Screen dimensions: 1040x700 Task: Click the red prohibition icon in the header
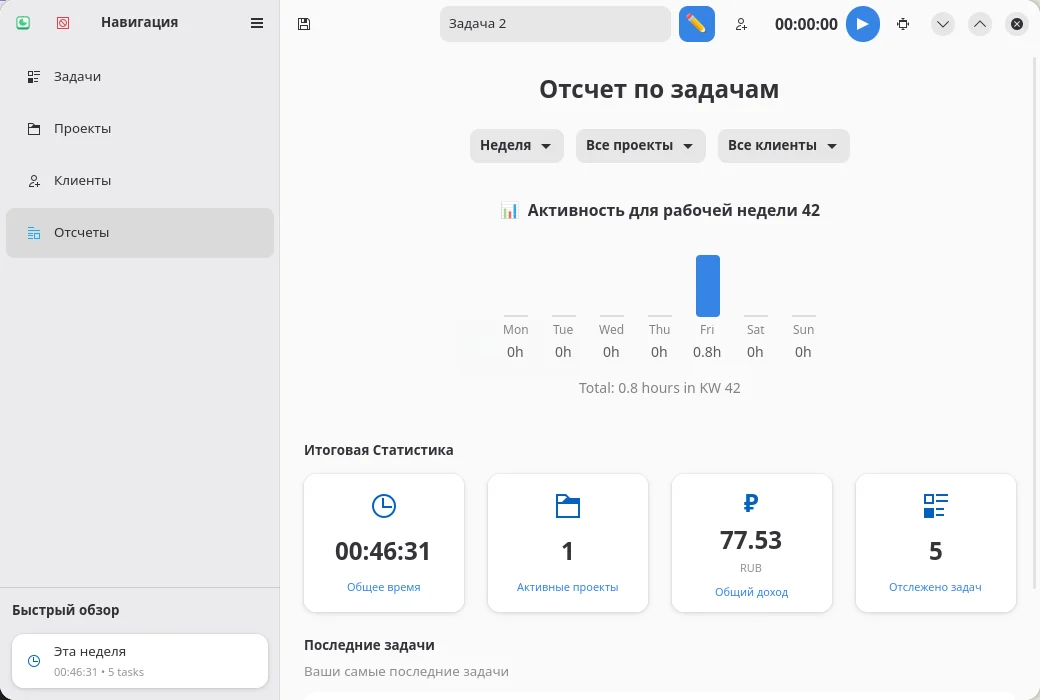[x=63, y=22]
